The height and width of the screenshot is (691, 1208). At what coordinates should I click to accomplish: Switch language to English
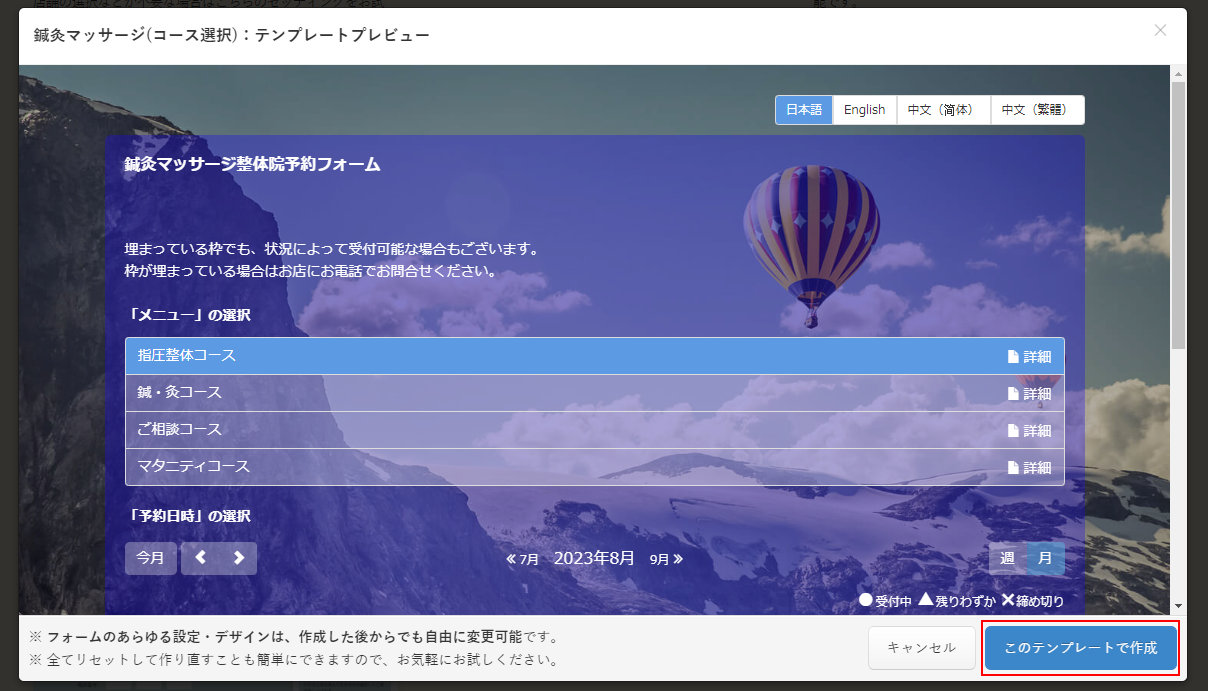[x=864, y=110]
